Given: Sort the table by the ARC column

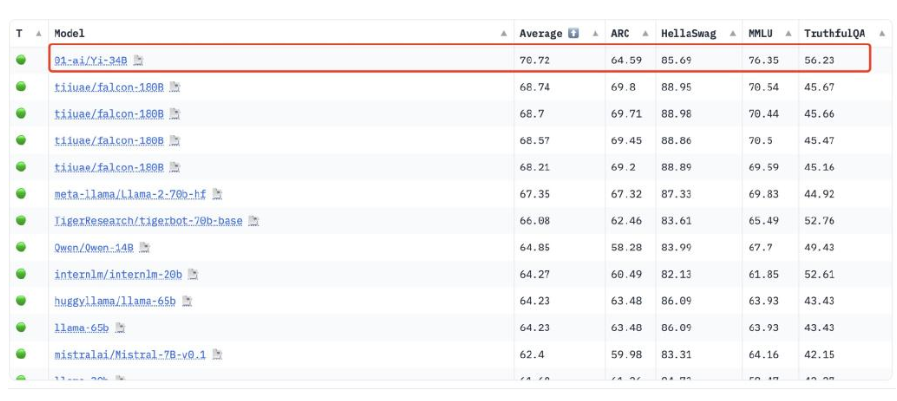Looking at the screenshot, I should tap(643, 34).
